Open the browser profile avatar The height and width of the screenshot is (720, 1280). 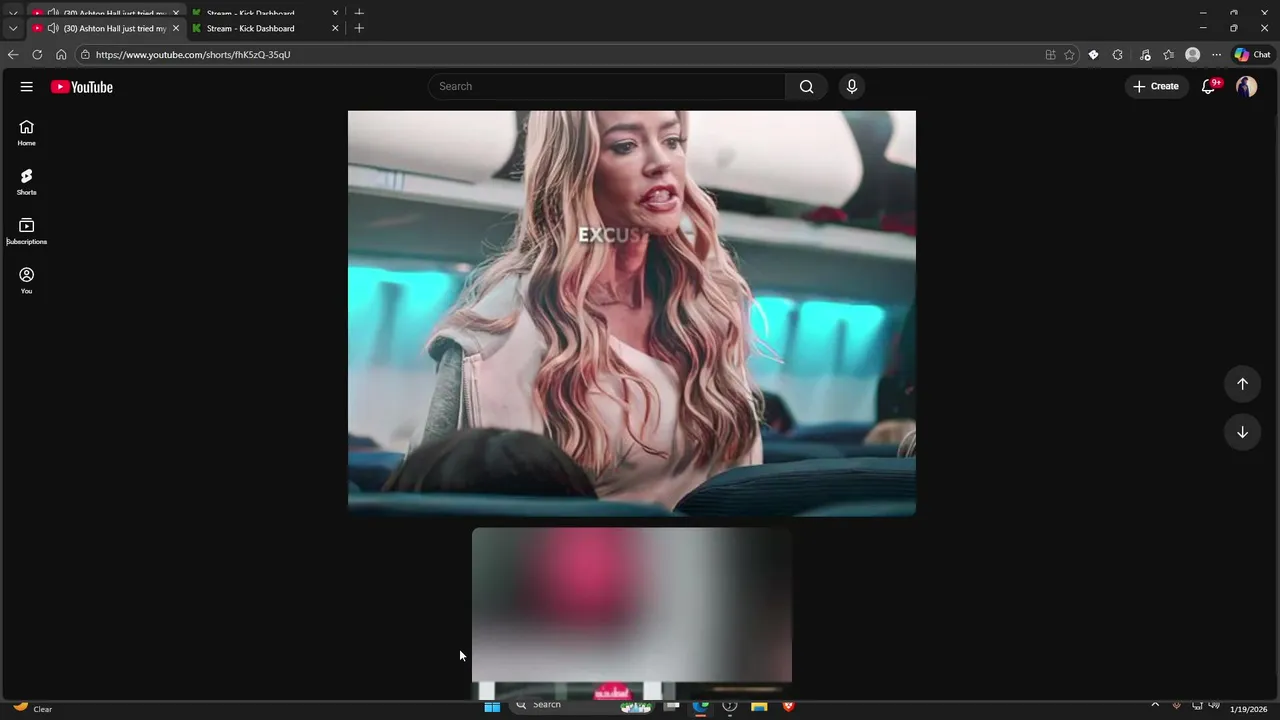pyautogui.click(x=1192, y=55)
